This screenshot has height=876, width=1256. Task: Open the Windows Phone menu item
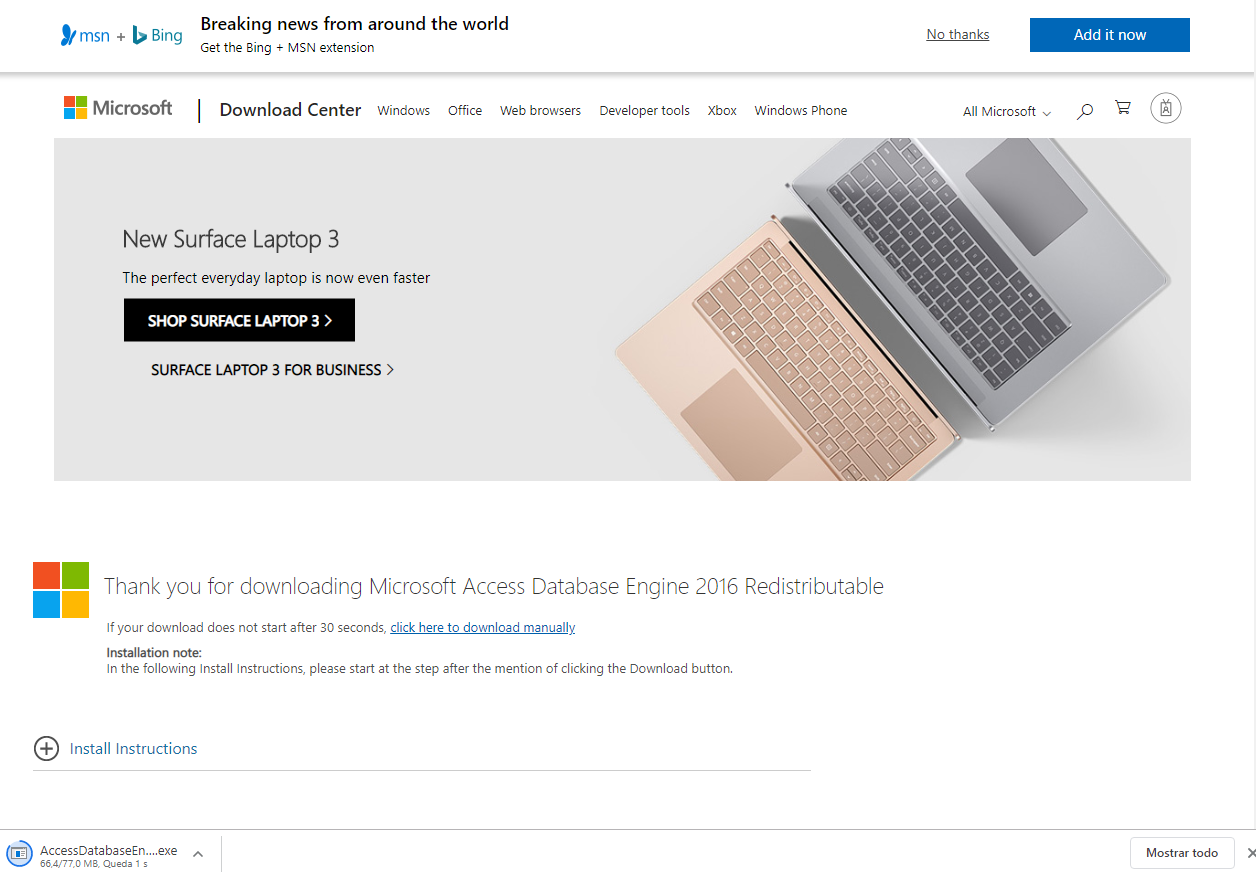pyautogui.click(x=801, y=111)
